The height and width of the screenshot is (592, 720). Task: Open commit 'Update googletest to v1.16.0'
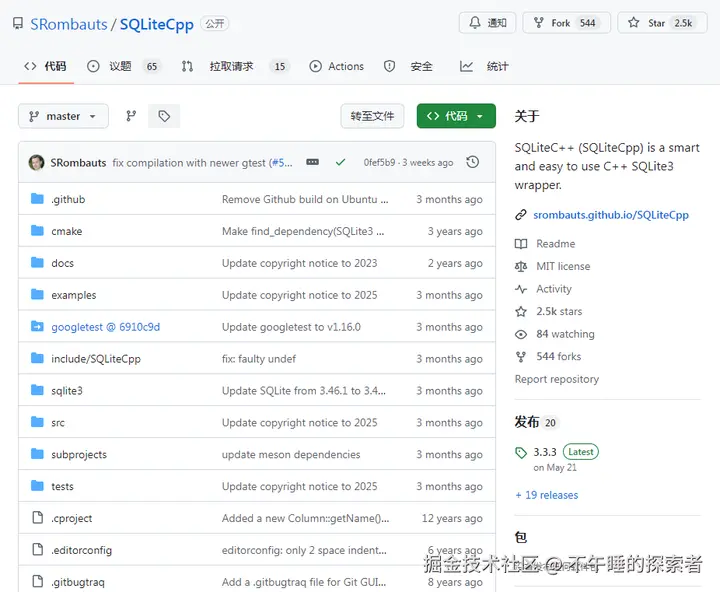coord(291,327)
